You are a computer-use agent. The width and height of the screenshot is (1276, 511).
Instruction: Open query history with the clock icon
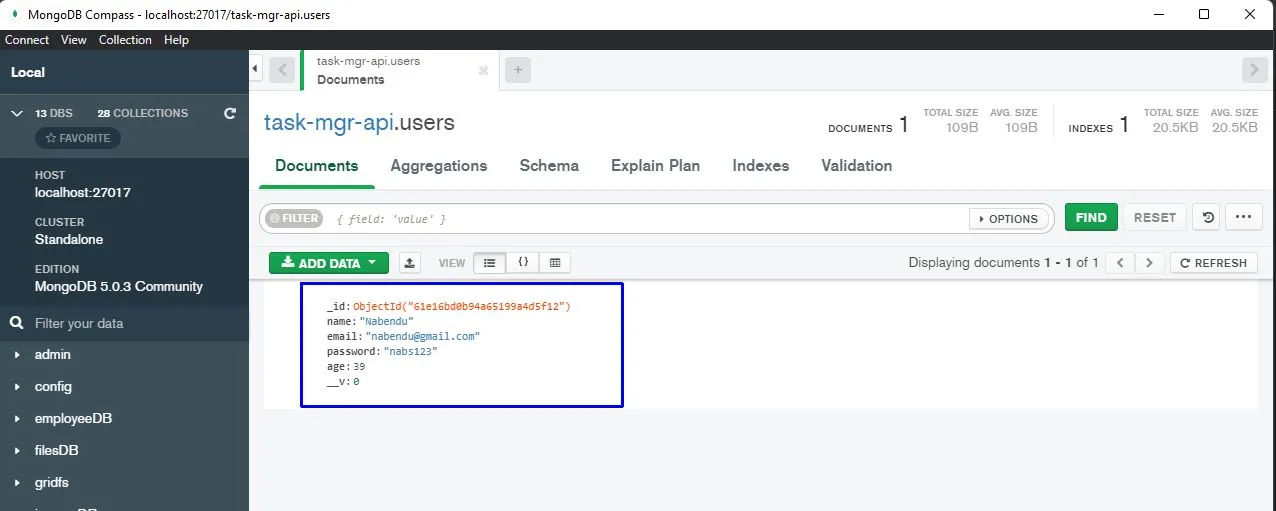[x=1206, y=217]
